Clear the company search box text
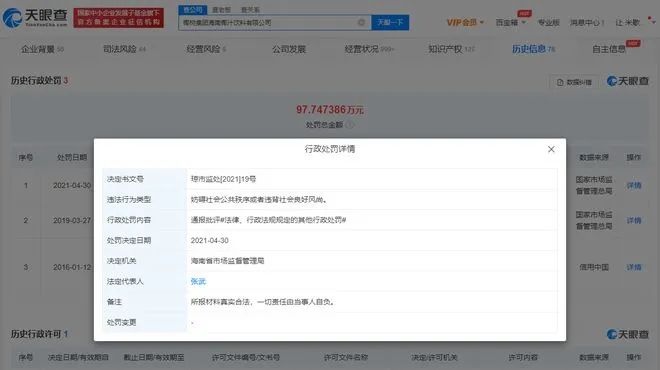 [361, 22]
